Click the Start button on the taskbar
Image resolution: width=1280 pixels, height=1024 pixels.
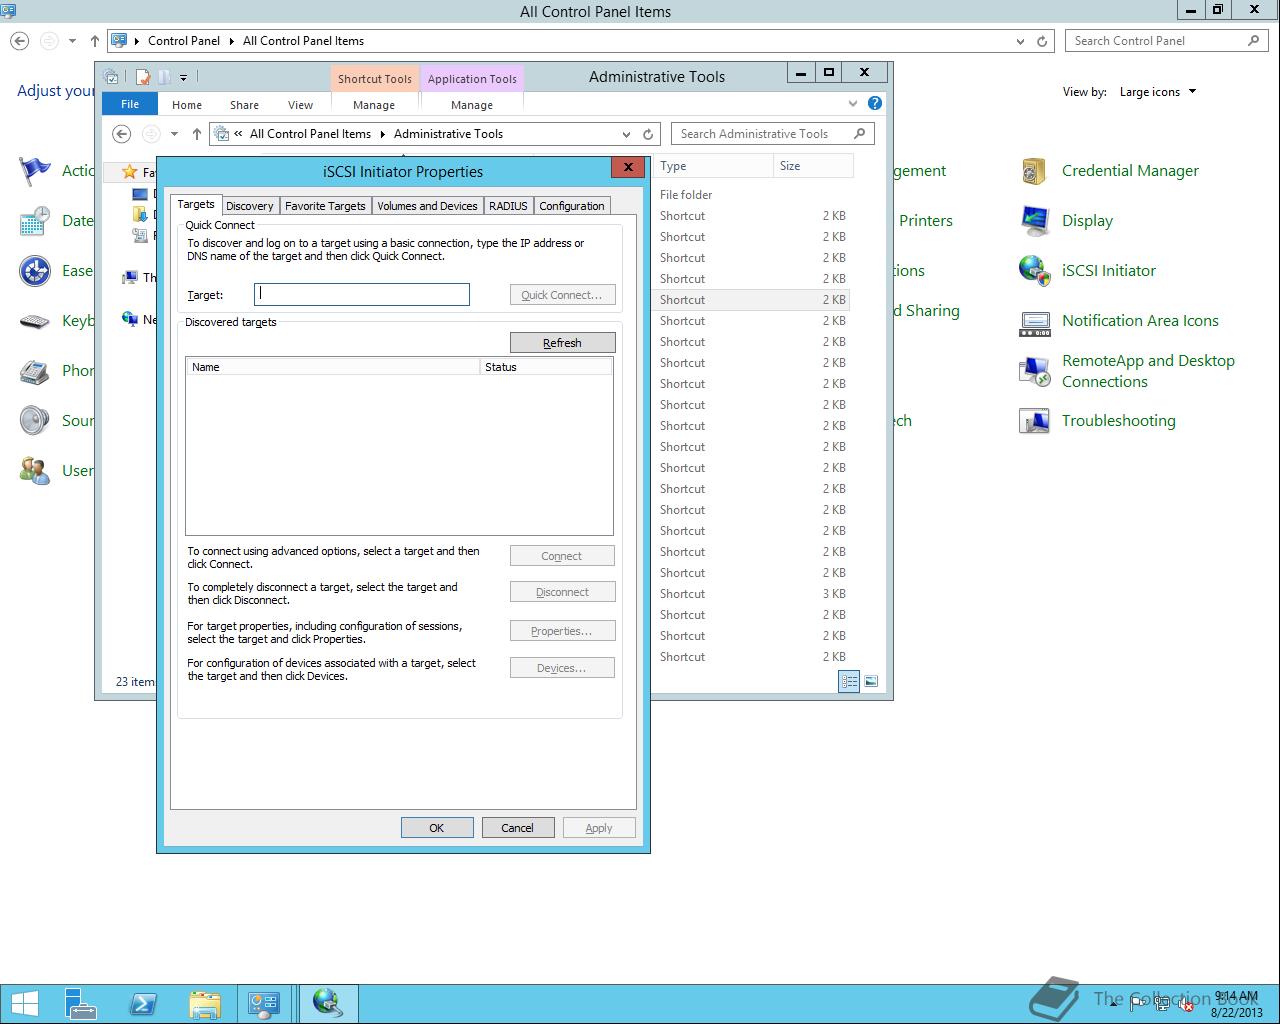24,1003
